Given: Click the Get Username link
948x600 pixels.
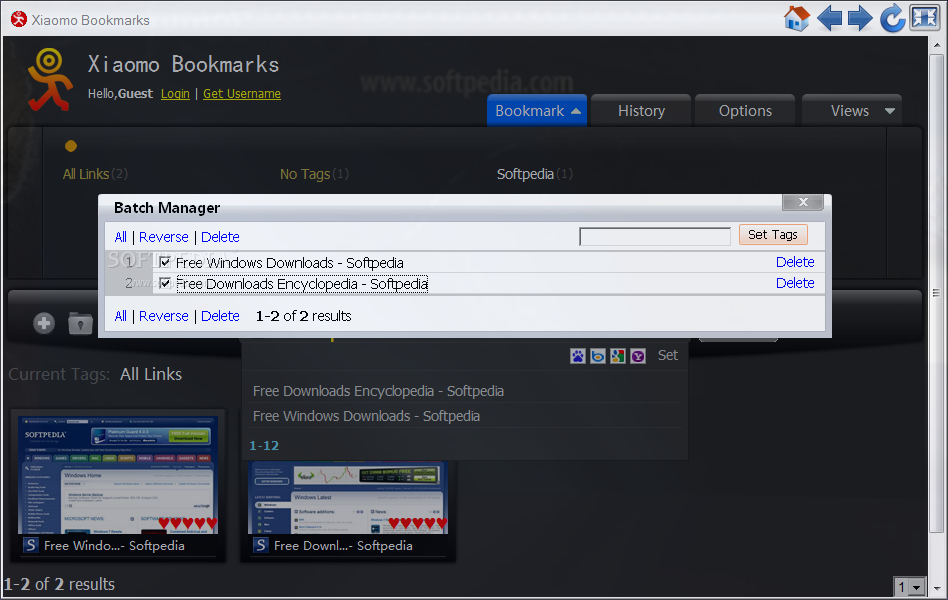Looking at the screenshot, I should point(242,94).
